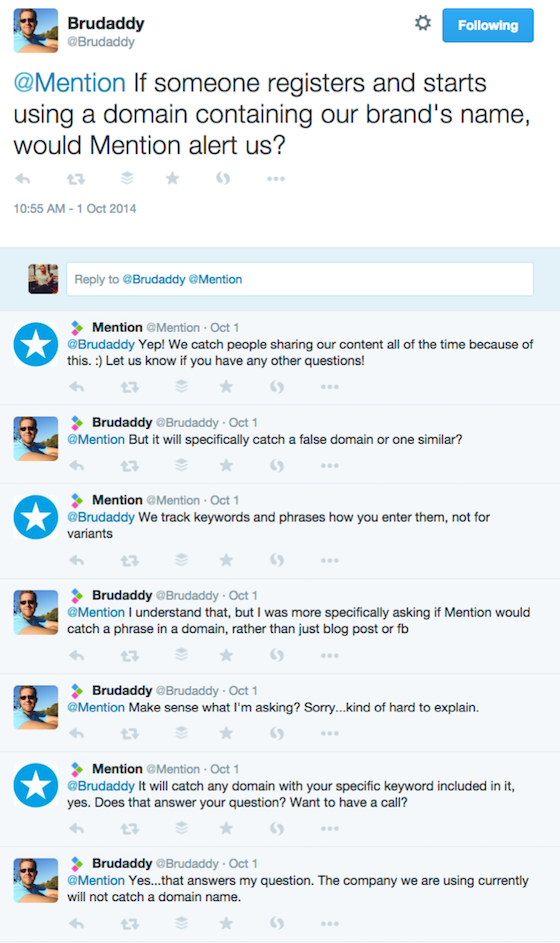Screen dimensions: 560x943
Task: Click the swirl icon under 'I understand that' tweet
Action: [x=277, y=656]
